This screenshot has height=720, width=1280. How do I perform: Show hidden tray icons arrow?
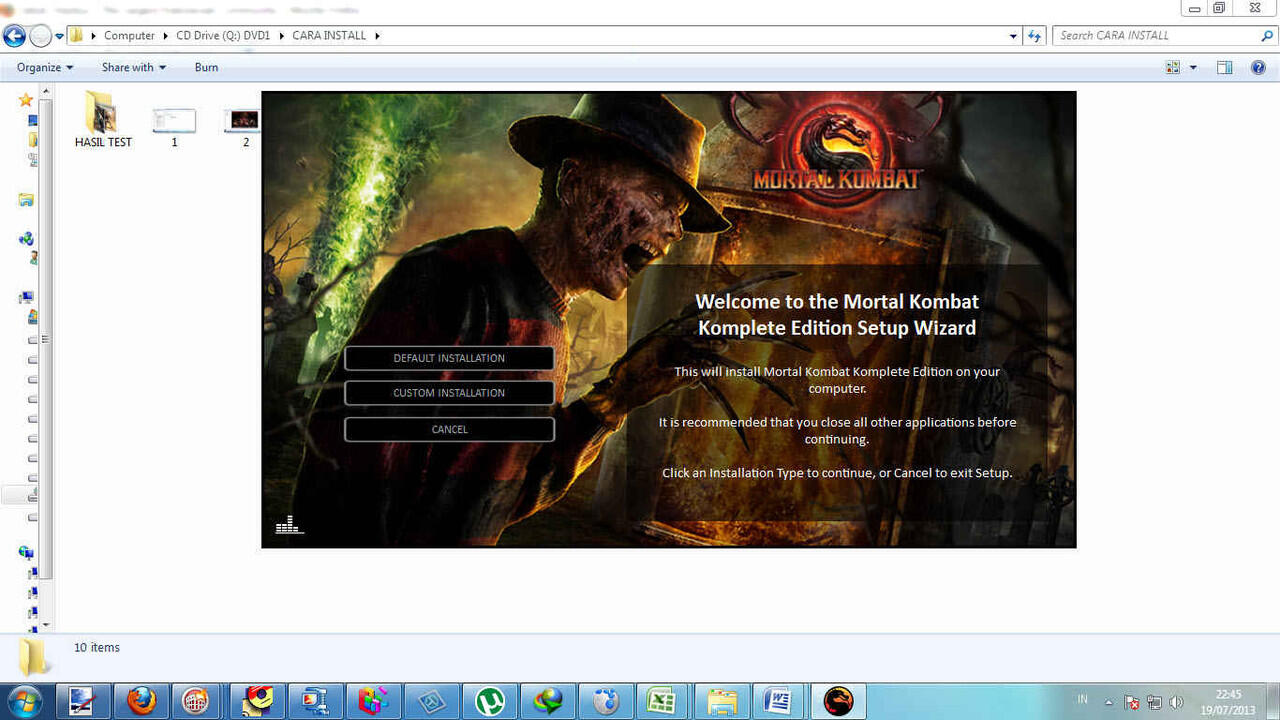click(1108, 702)
